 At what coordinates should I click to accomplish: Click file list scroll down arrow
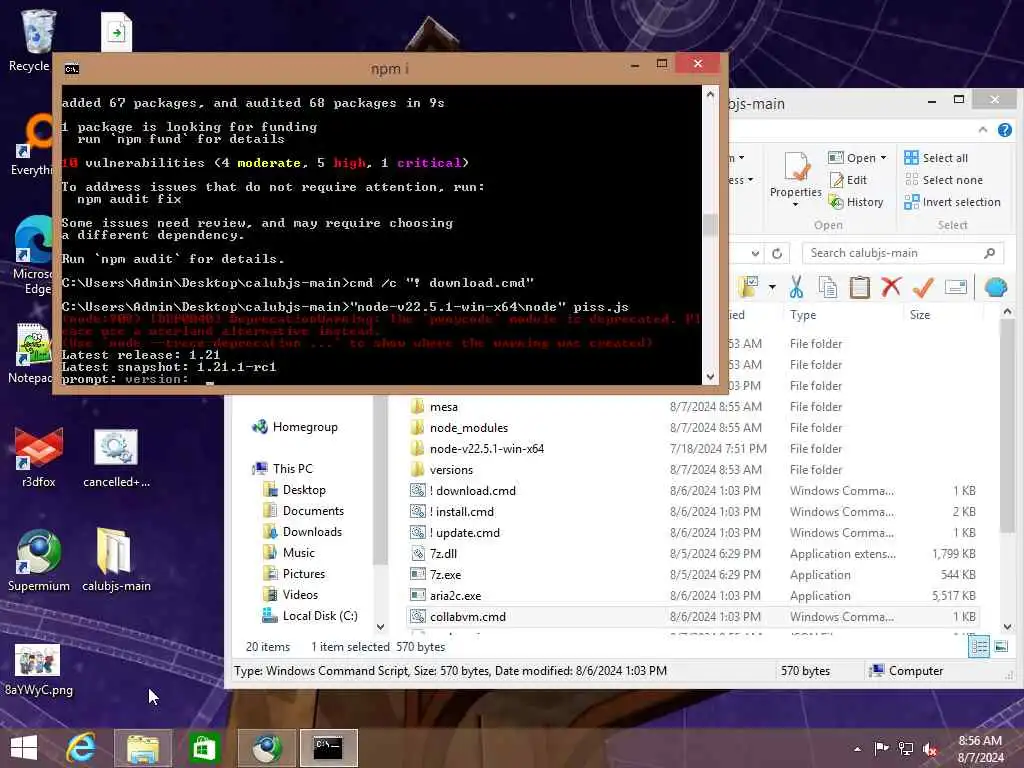(x=1007, y=626)
